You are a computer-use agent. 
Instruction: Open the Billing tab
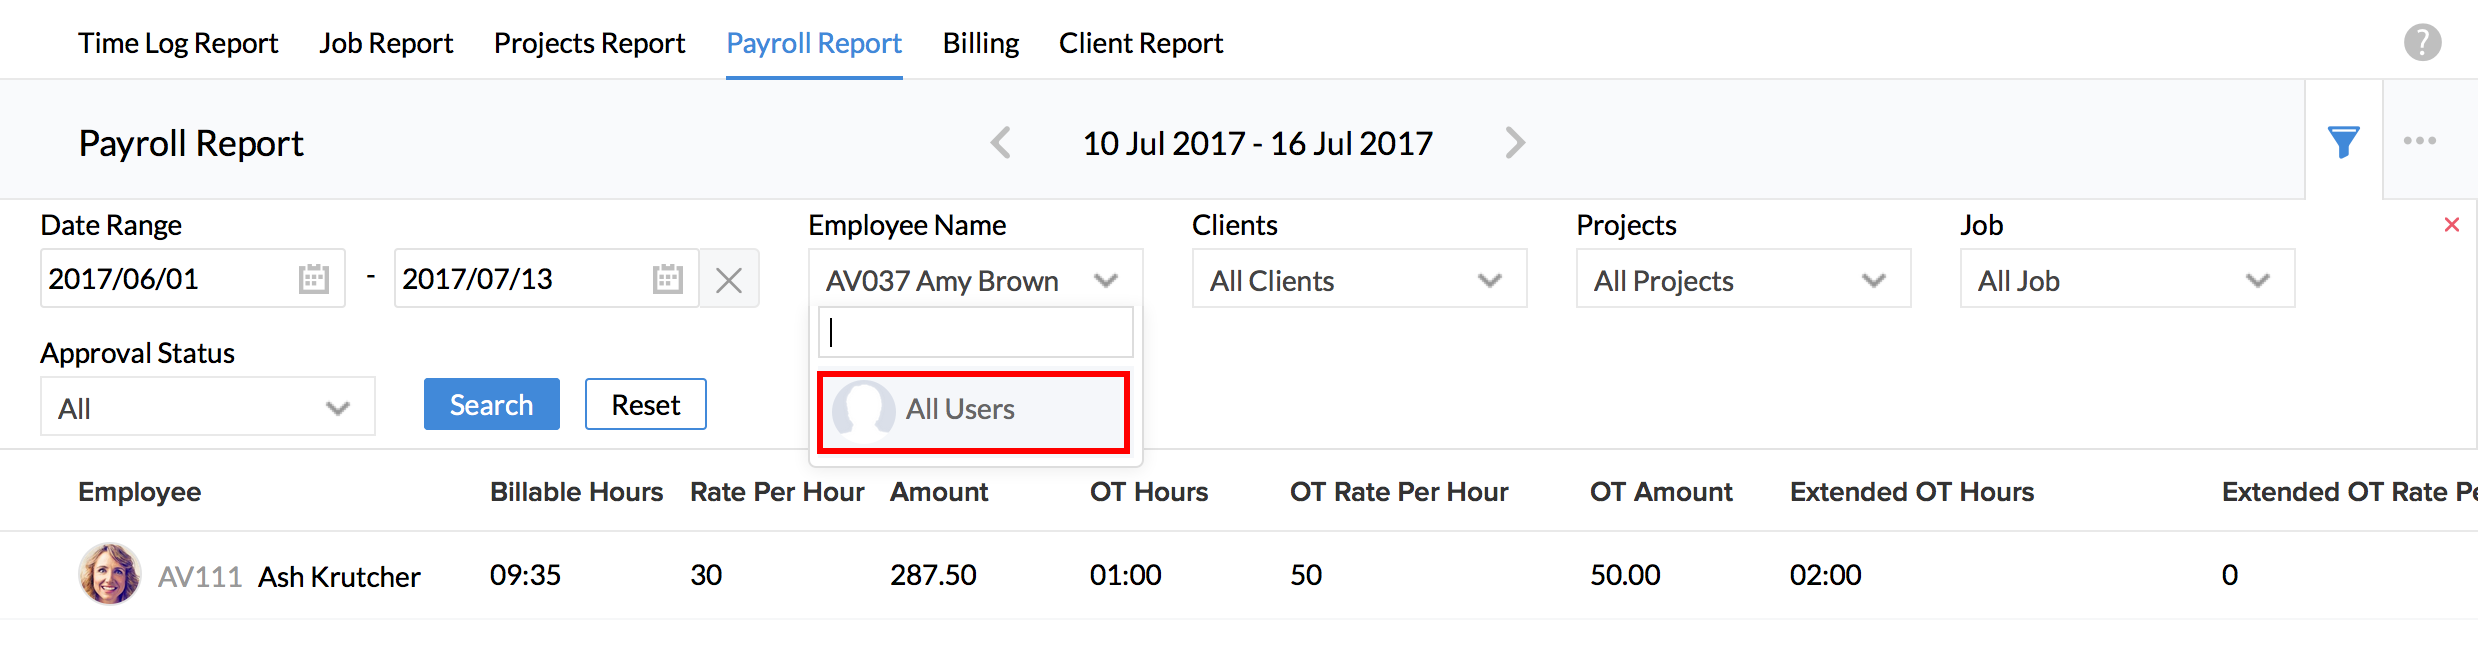pyautogui.click(x=981, y=43)
